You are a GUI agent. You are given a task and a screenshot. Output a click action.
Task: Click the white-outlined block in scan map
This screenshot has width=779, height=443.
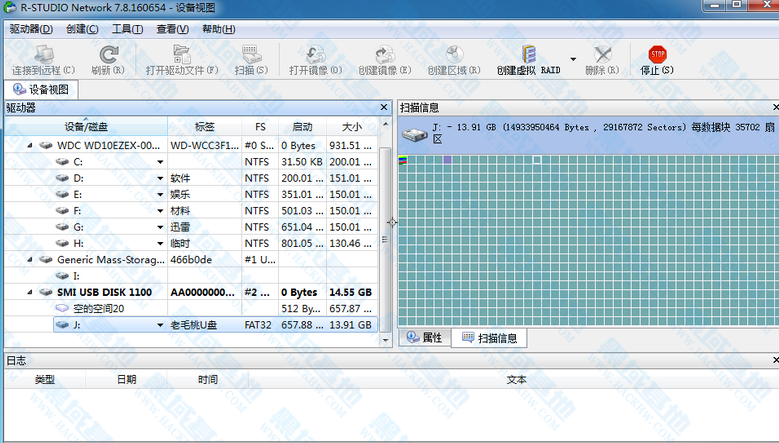[537, 159]
